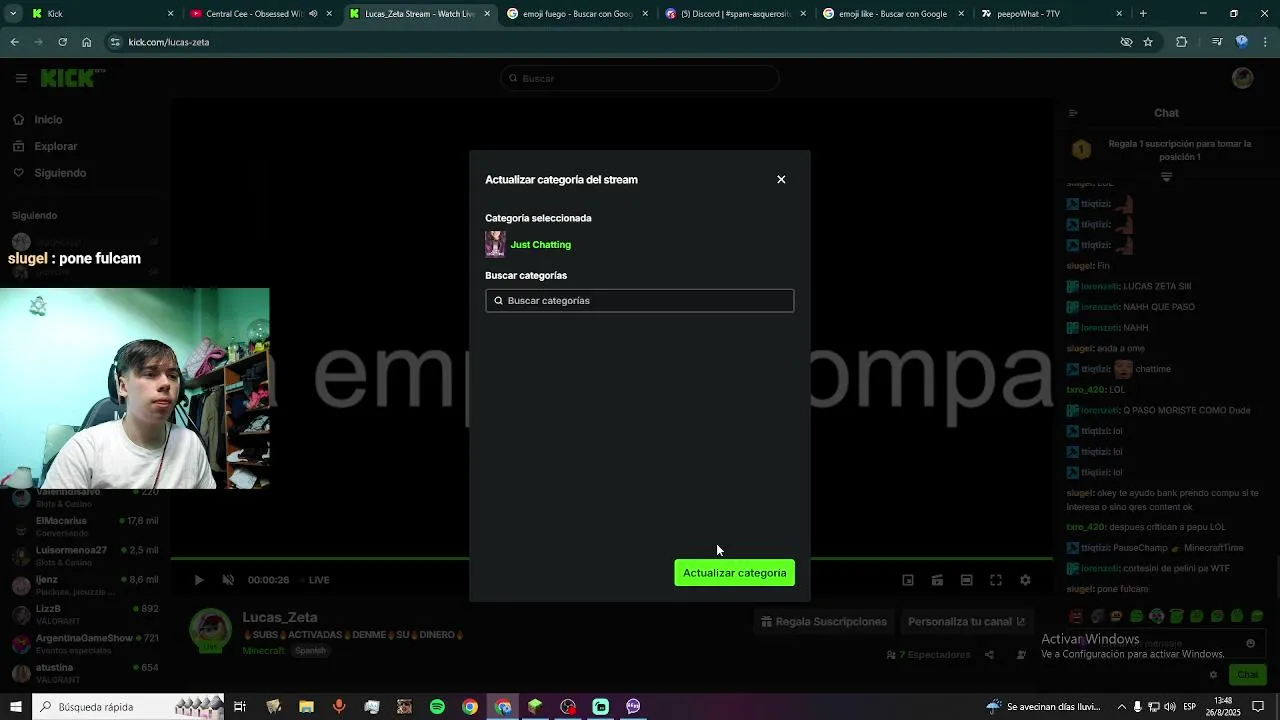
Task: Click the Just Chatting category thumbnail
Action: coord(495,245)
